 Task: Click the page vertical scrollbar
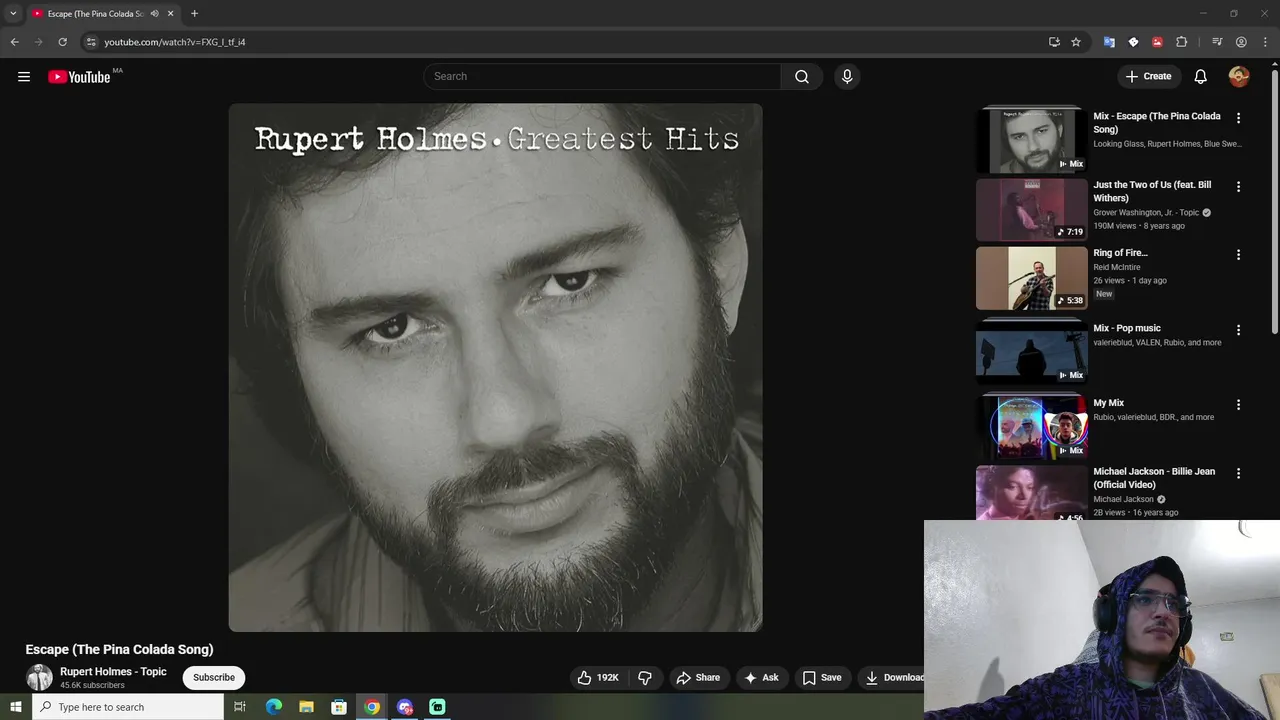pyautogui.click(x=1274, y=200)
